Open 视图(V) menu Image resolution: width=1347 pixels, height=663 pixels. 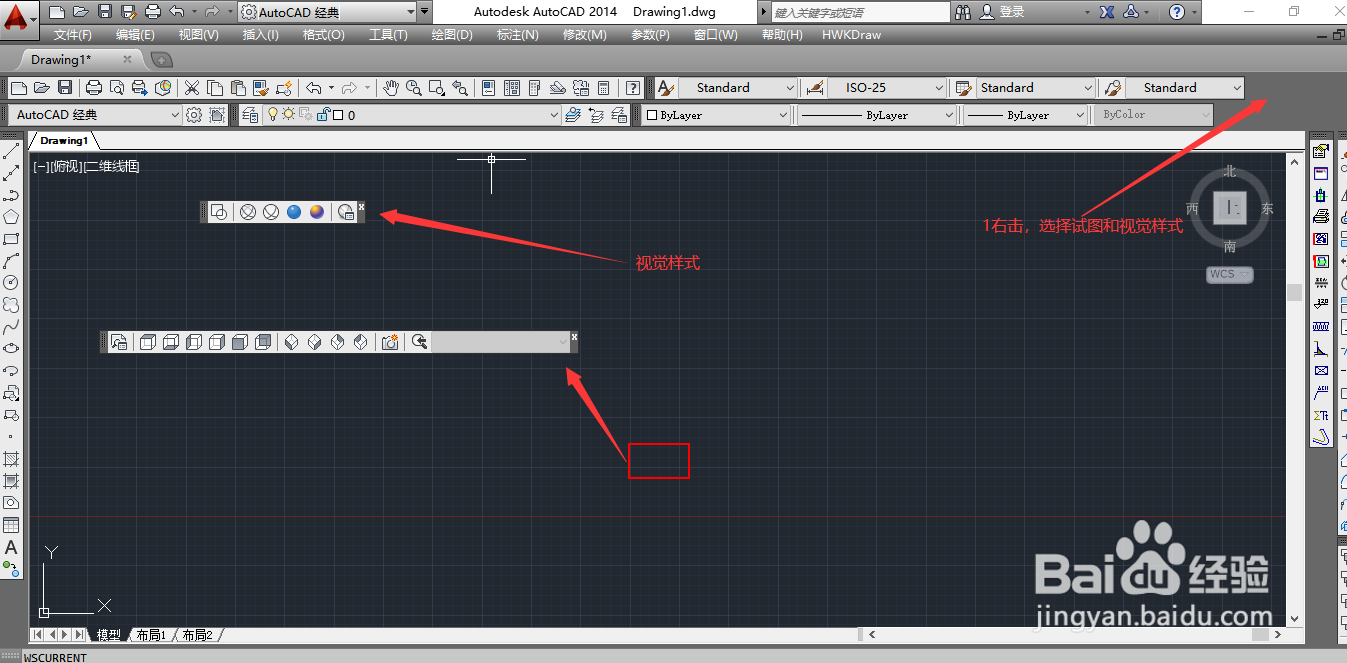click(198, 34)
